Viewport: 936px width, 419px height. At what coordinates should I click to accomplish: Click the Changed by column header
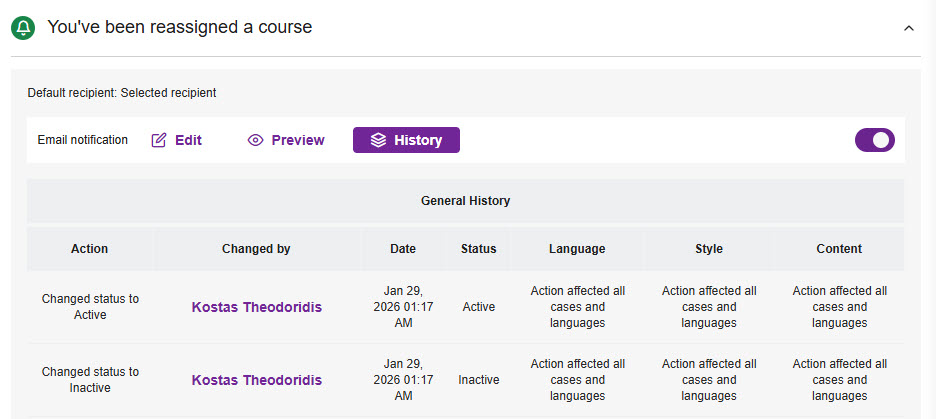tap(256, 249)
